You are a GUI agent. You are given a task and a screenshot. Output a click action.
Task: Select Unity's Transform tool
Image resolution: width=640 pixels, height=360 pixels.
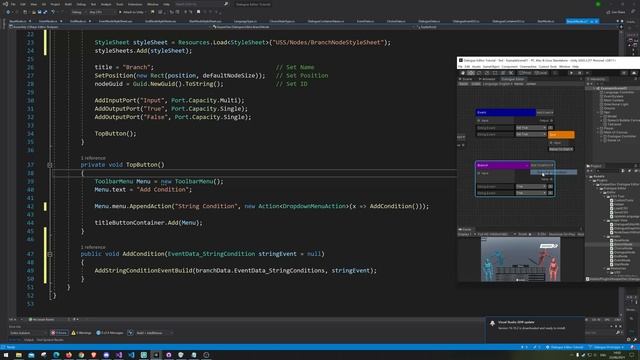[502, 73]
